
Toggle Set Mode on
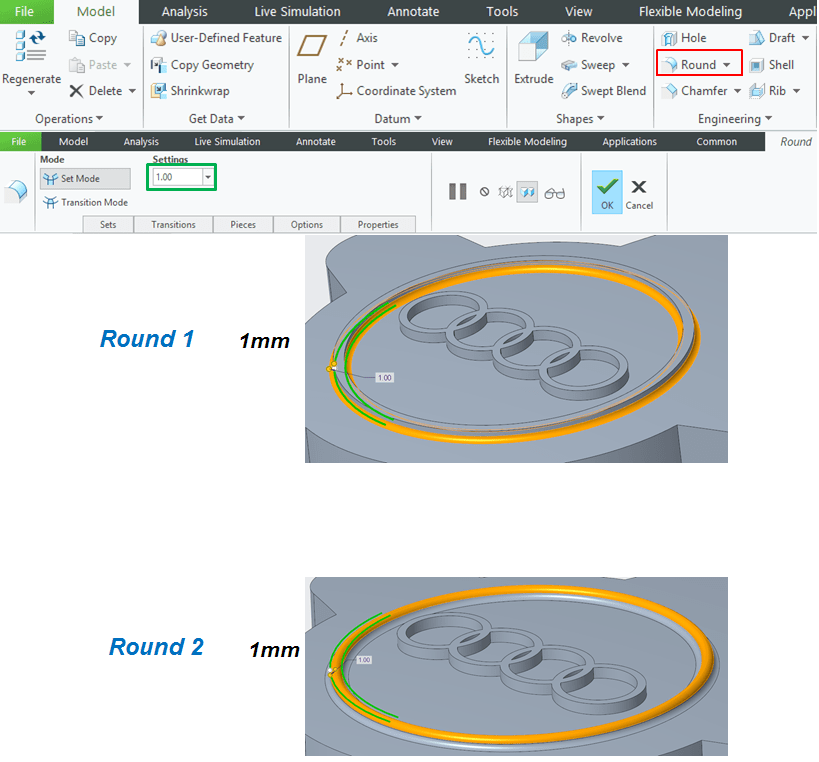[x=85, y=179]
